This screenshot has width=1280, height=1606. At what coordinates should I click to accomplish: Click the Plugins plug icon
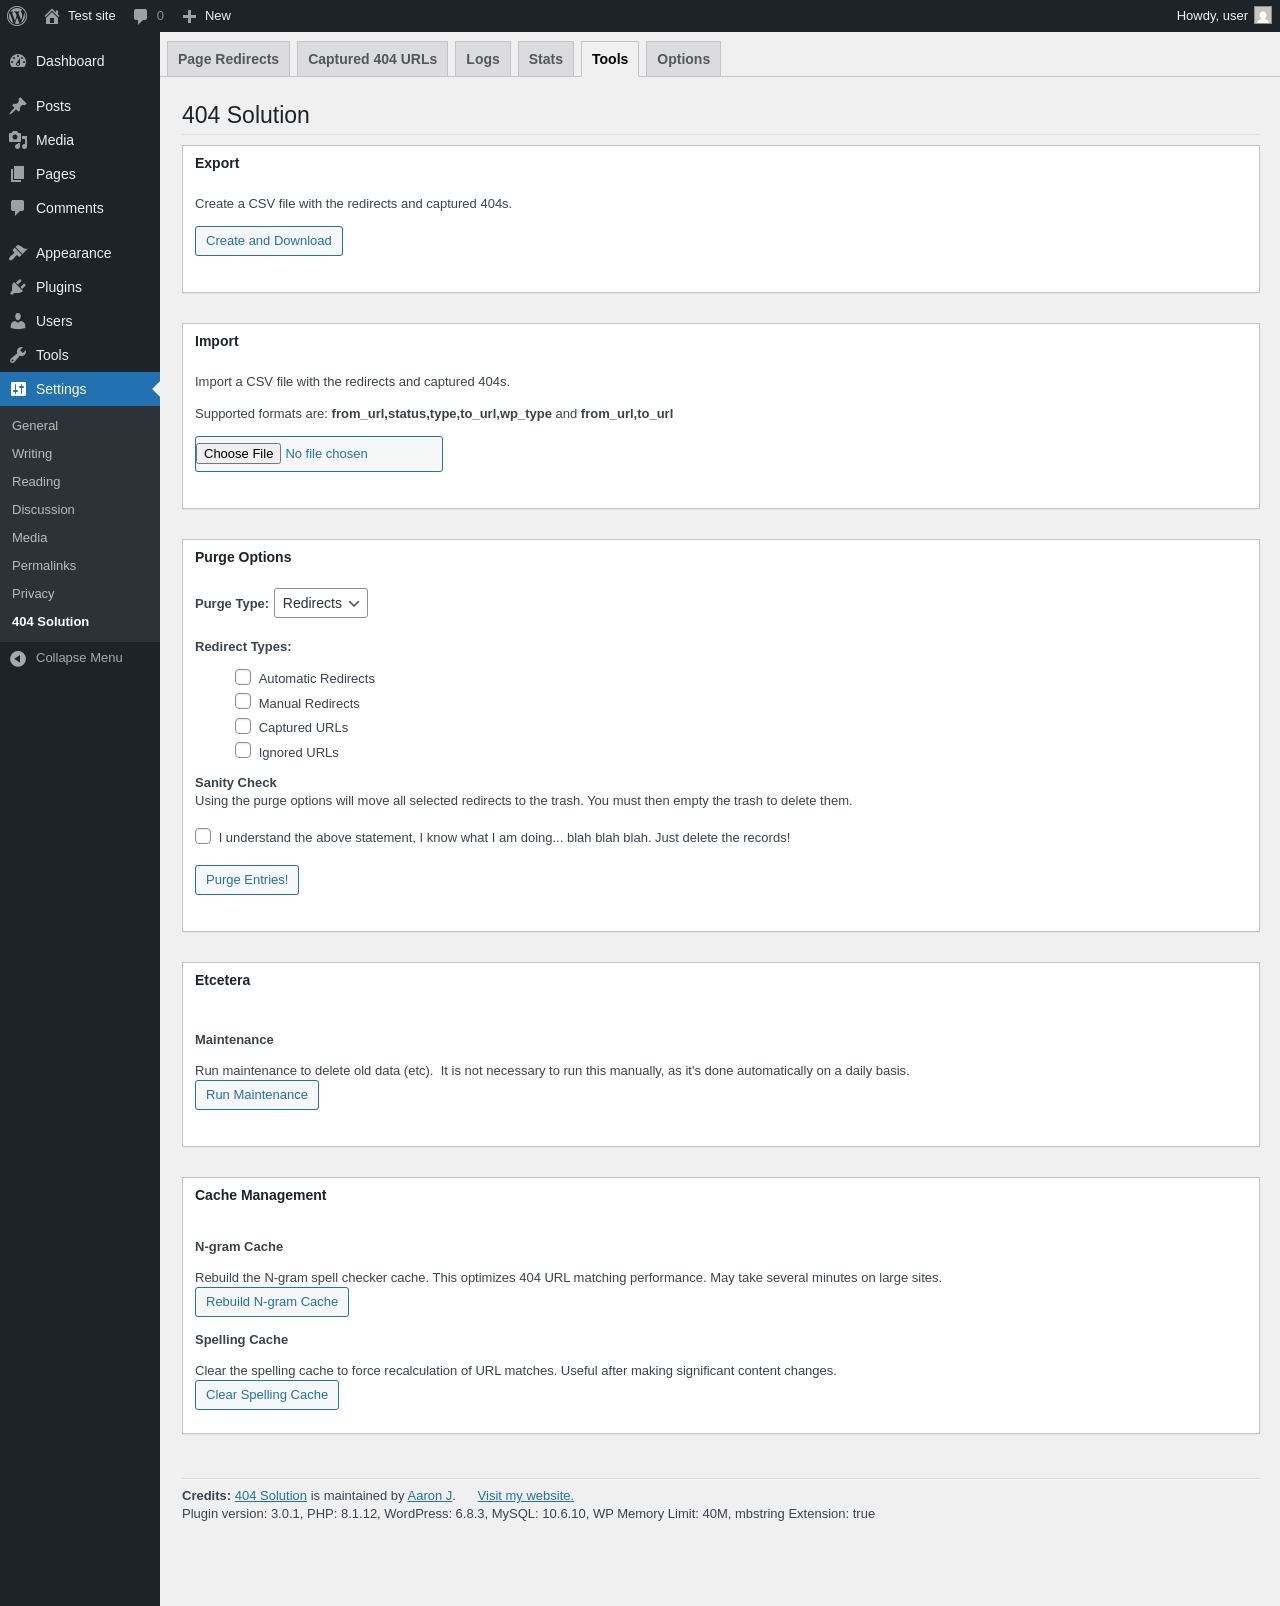point(18,287)
